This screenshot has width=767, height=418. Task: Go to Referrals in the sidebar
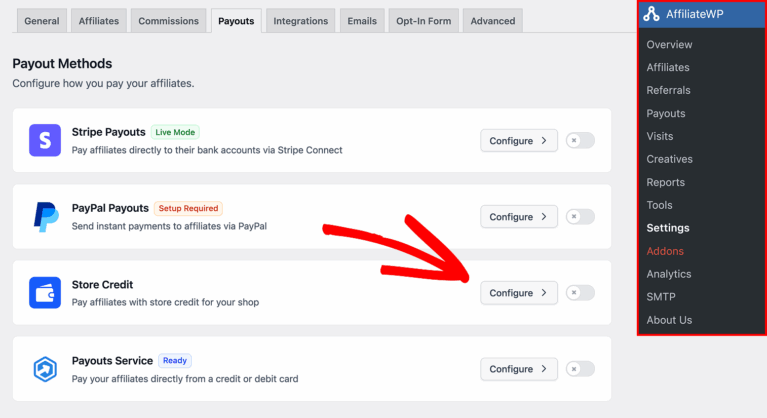[668, 90]
